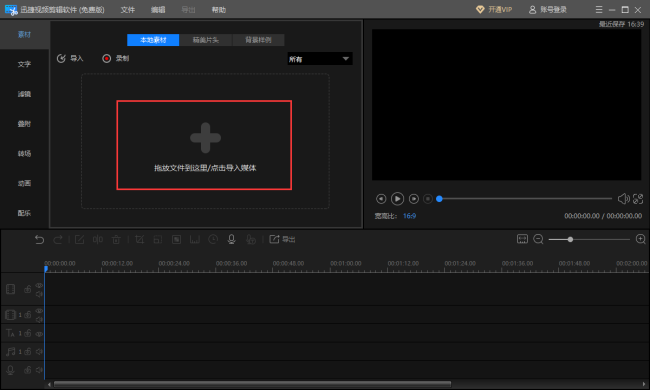Select the crop tool icon
This screenshot has width=650, height=390.
point(140,240)
